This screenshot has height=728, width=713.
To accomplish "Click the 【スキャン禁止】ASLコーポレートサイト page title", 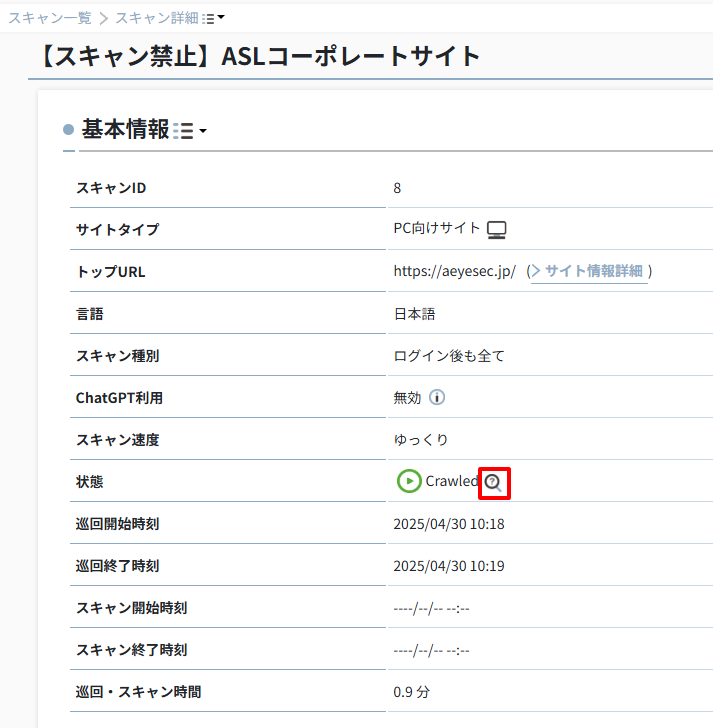I will 260,56.
